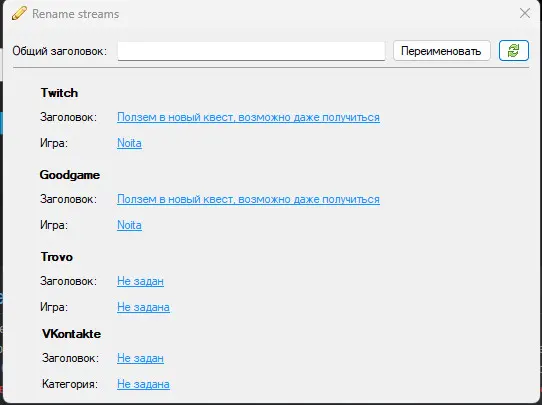Click the VKontakte section heading
Viewport: 542px width, 405px height.
(x=72, y=334)
